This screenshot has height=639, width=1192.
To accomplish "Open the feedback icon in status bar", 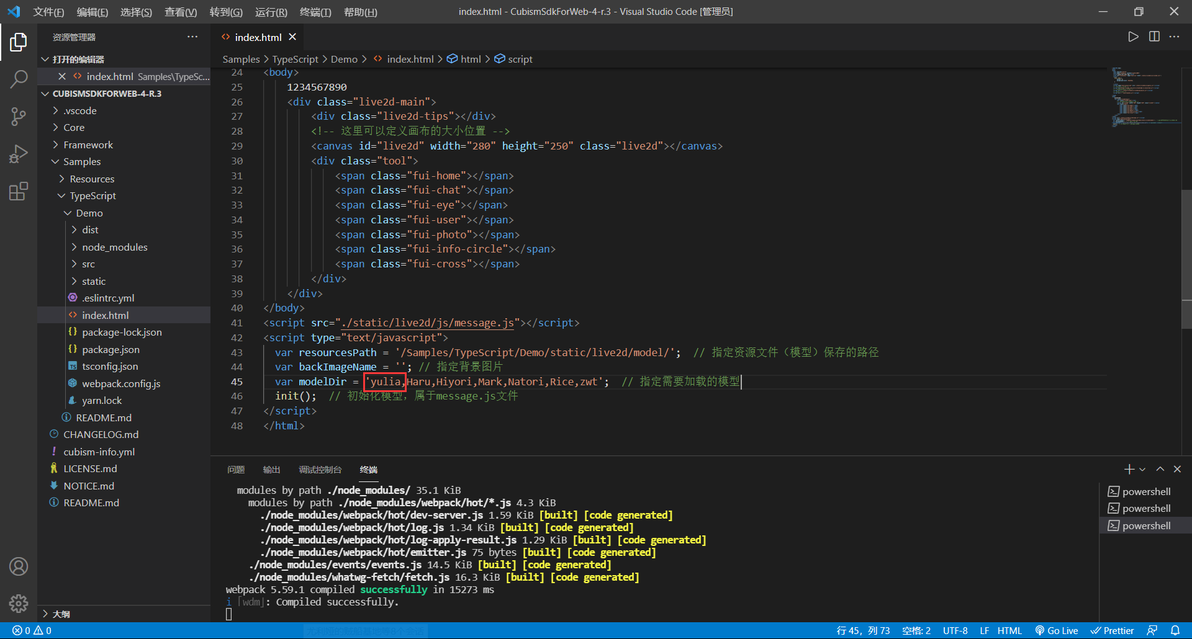I will [1152, 631].
